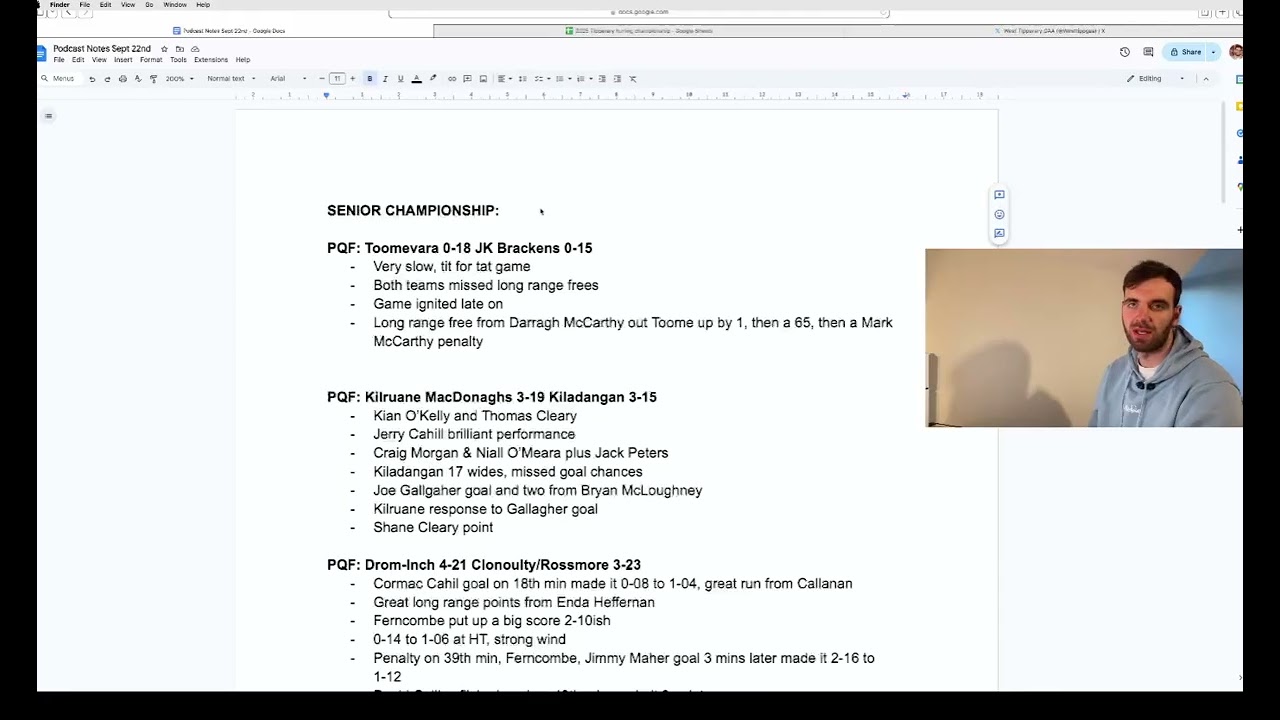Open the Arial font dropdown
The height and width of the screenshot is (720, 1280).
288,79
